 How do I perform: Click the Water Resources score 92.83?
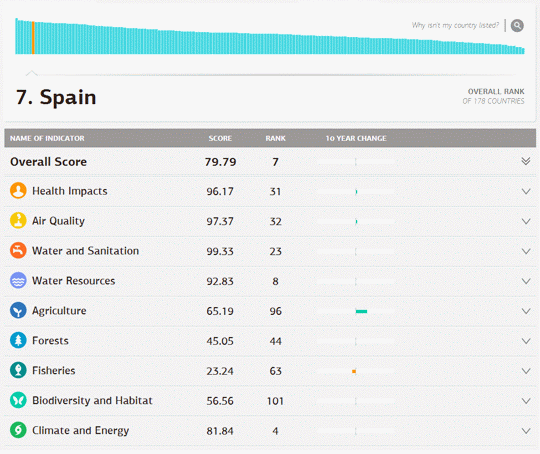pos(220,281)
